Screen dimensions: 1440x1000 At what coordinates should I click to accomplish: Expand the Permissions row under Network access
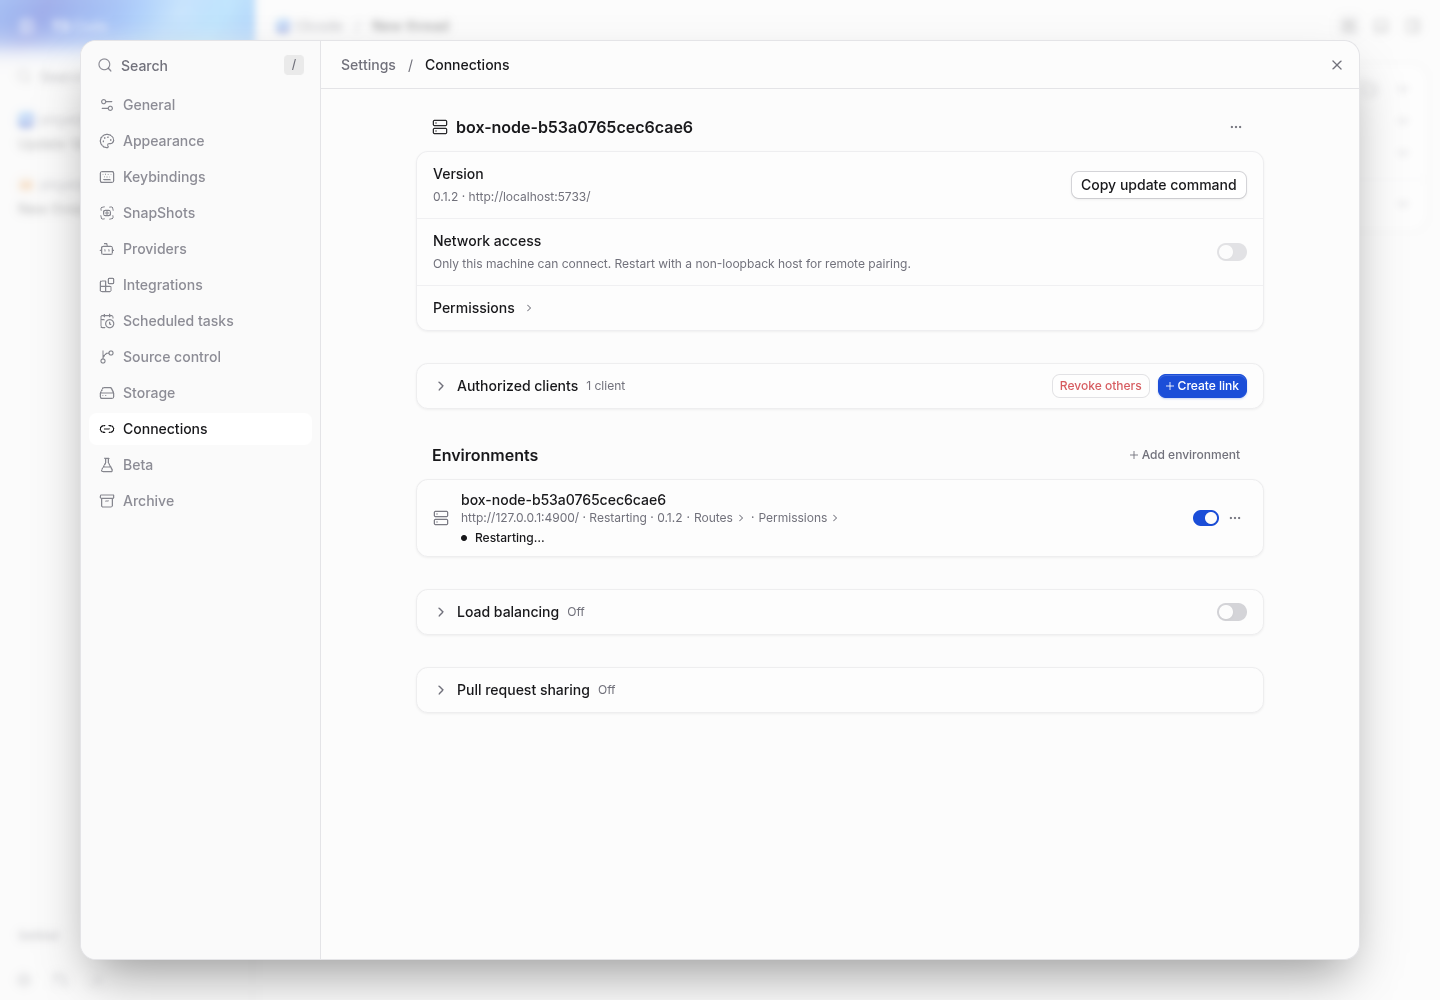483,308
